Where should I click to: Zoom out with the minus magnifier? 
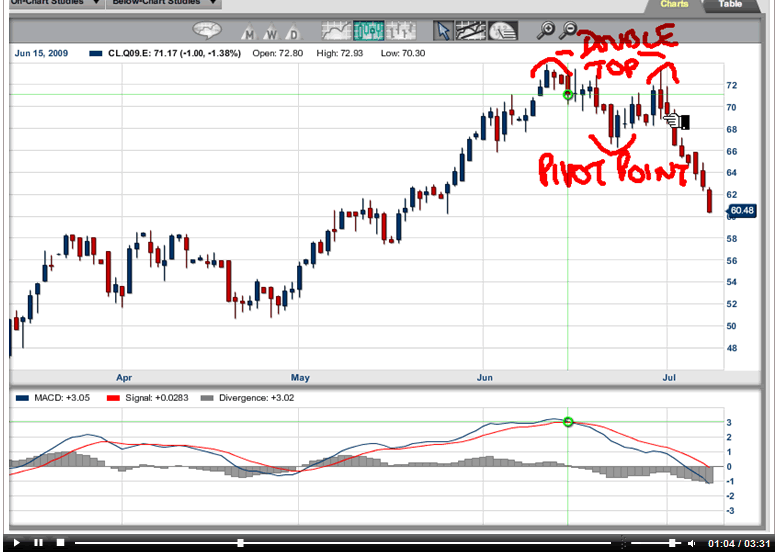568,30
